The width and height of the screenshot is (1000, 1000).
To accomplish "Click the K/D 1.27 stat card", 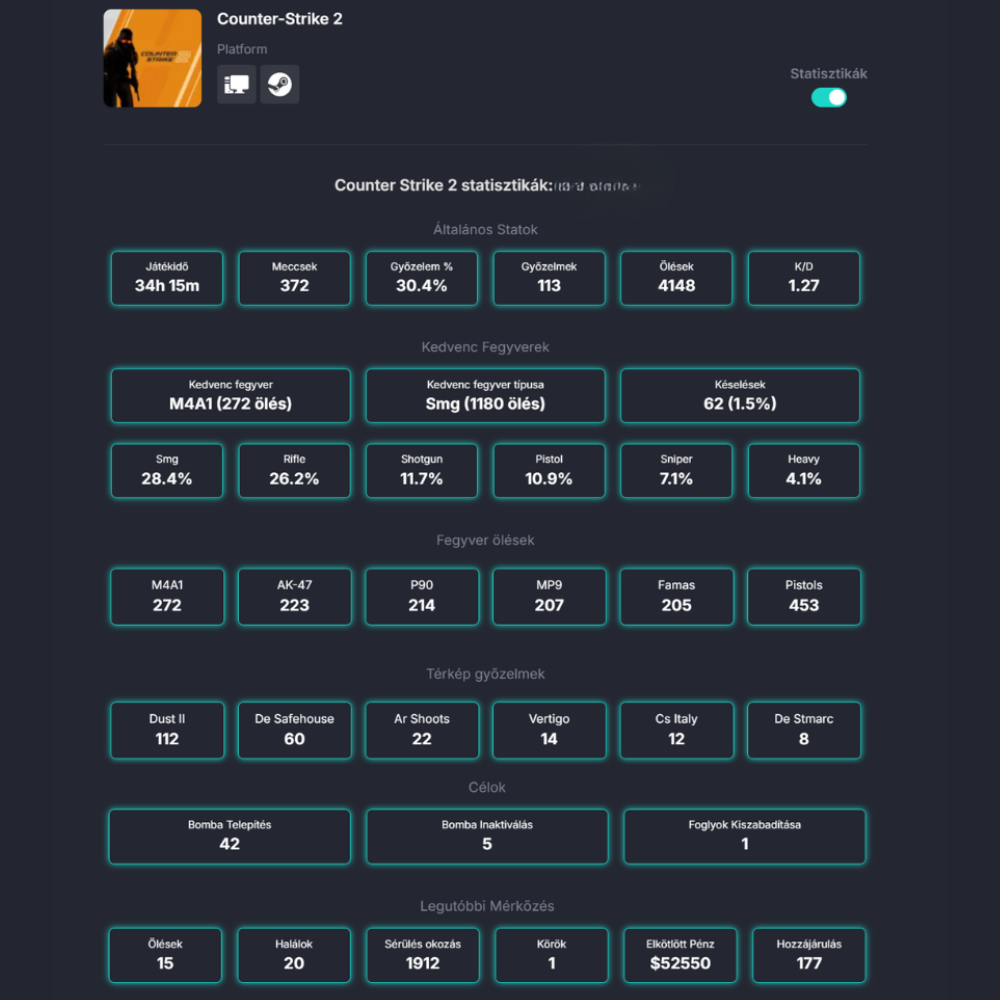I will (803, 278).
